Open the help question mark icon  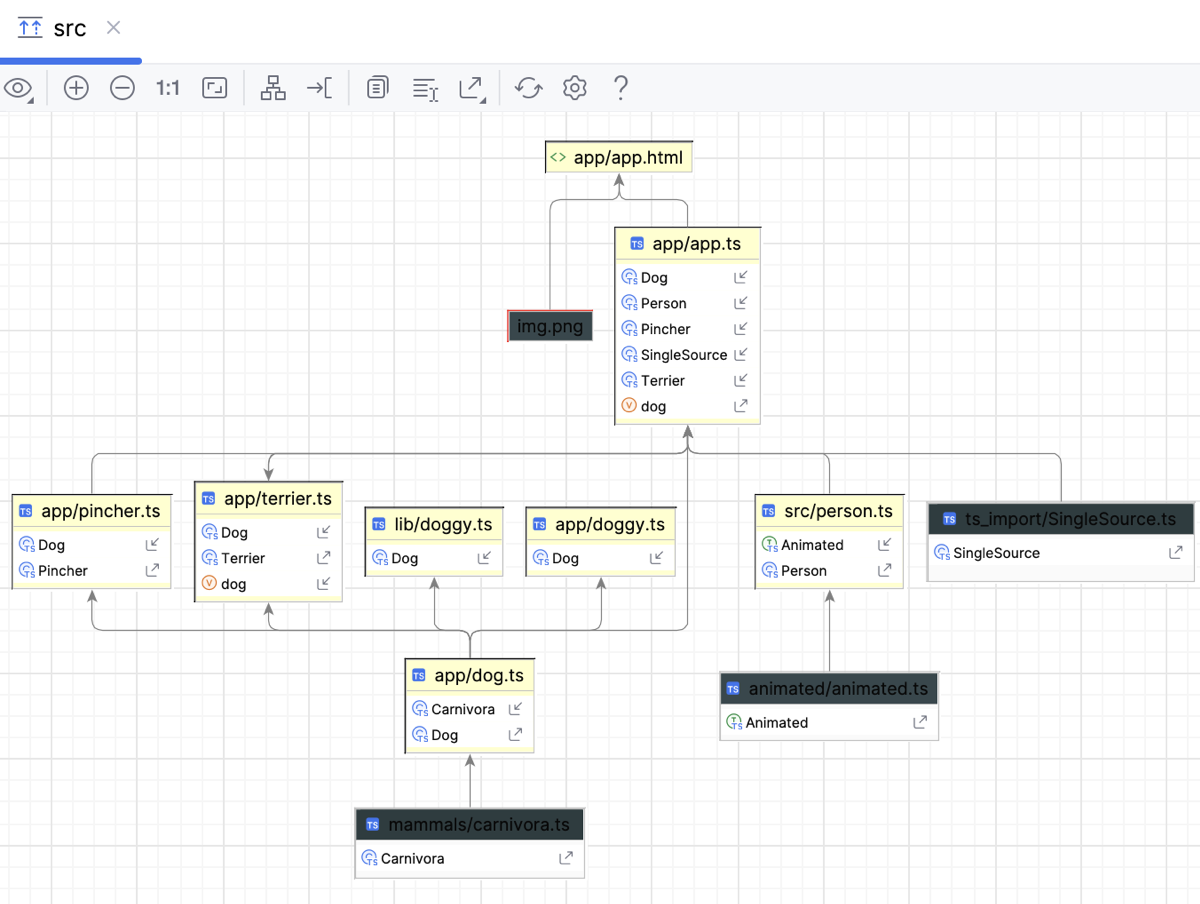point(620,88)
